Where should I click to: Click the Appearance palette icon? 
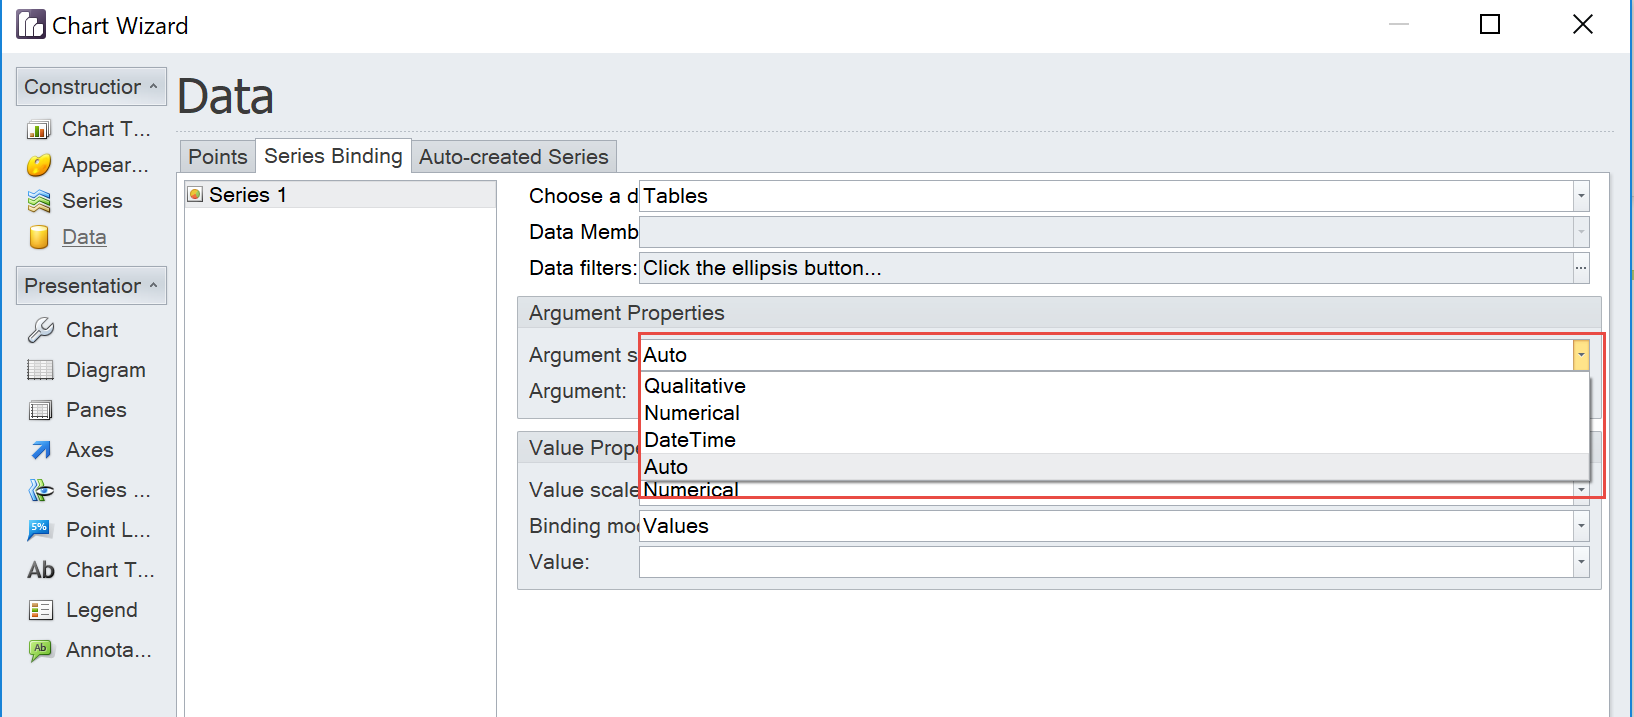[39, 165]
